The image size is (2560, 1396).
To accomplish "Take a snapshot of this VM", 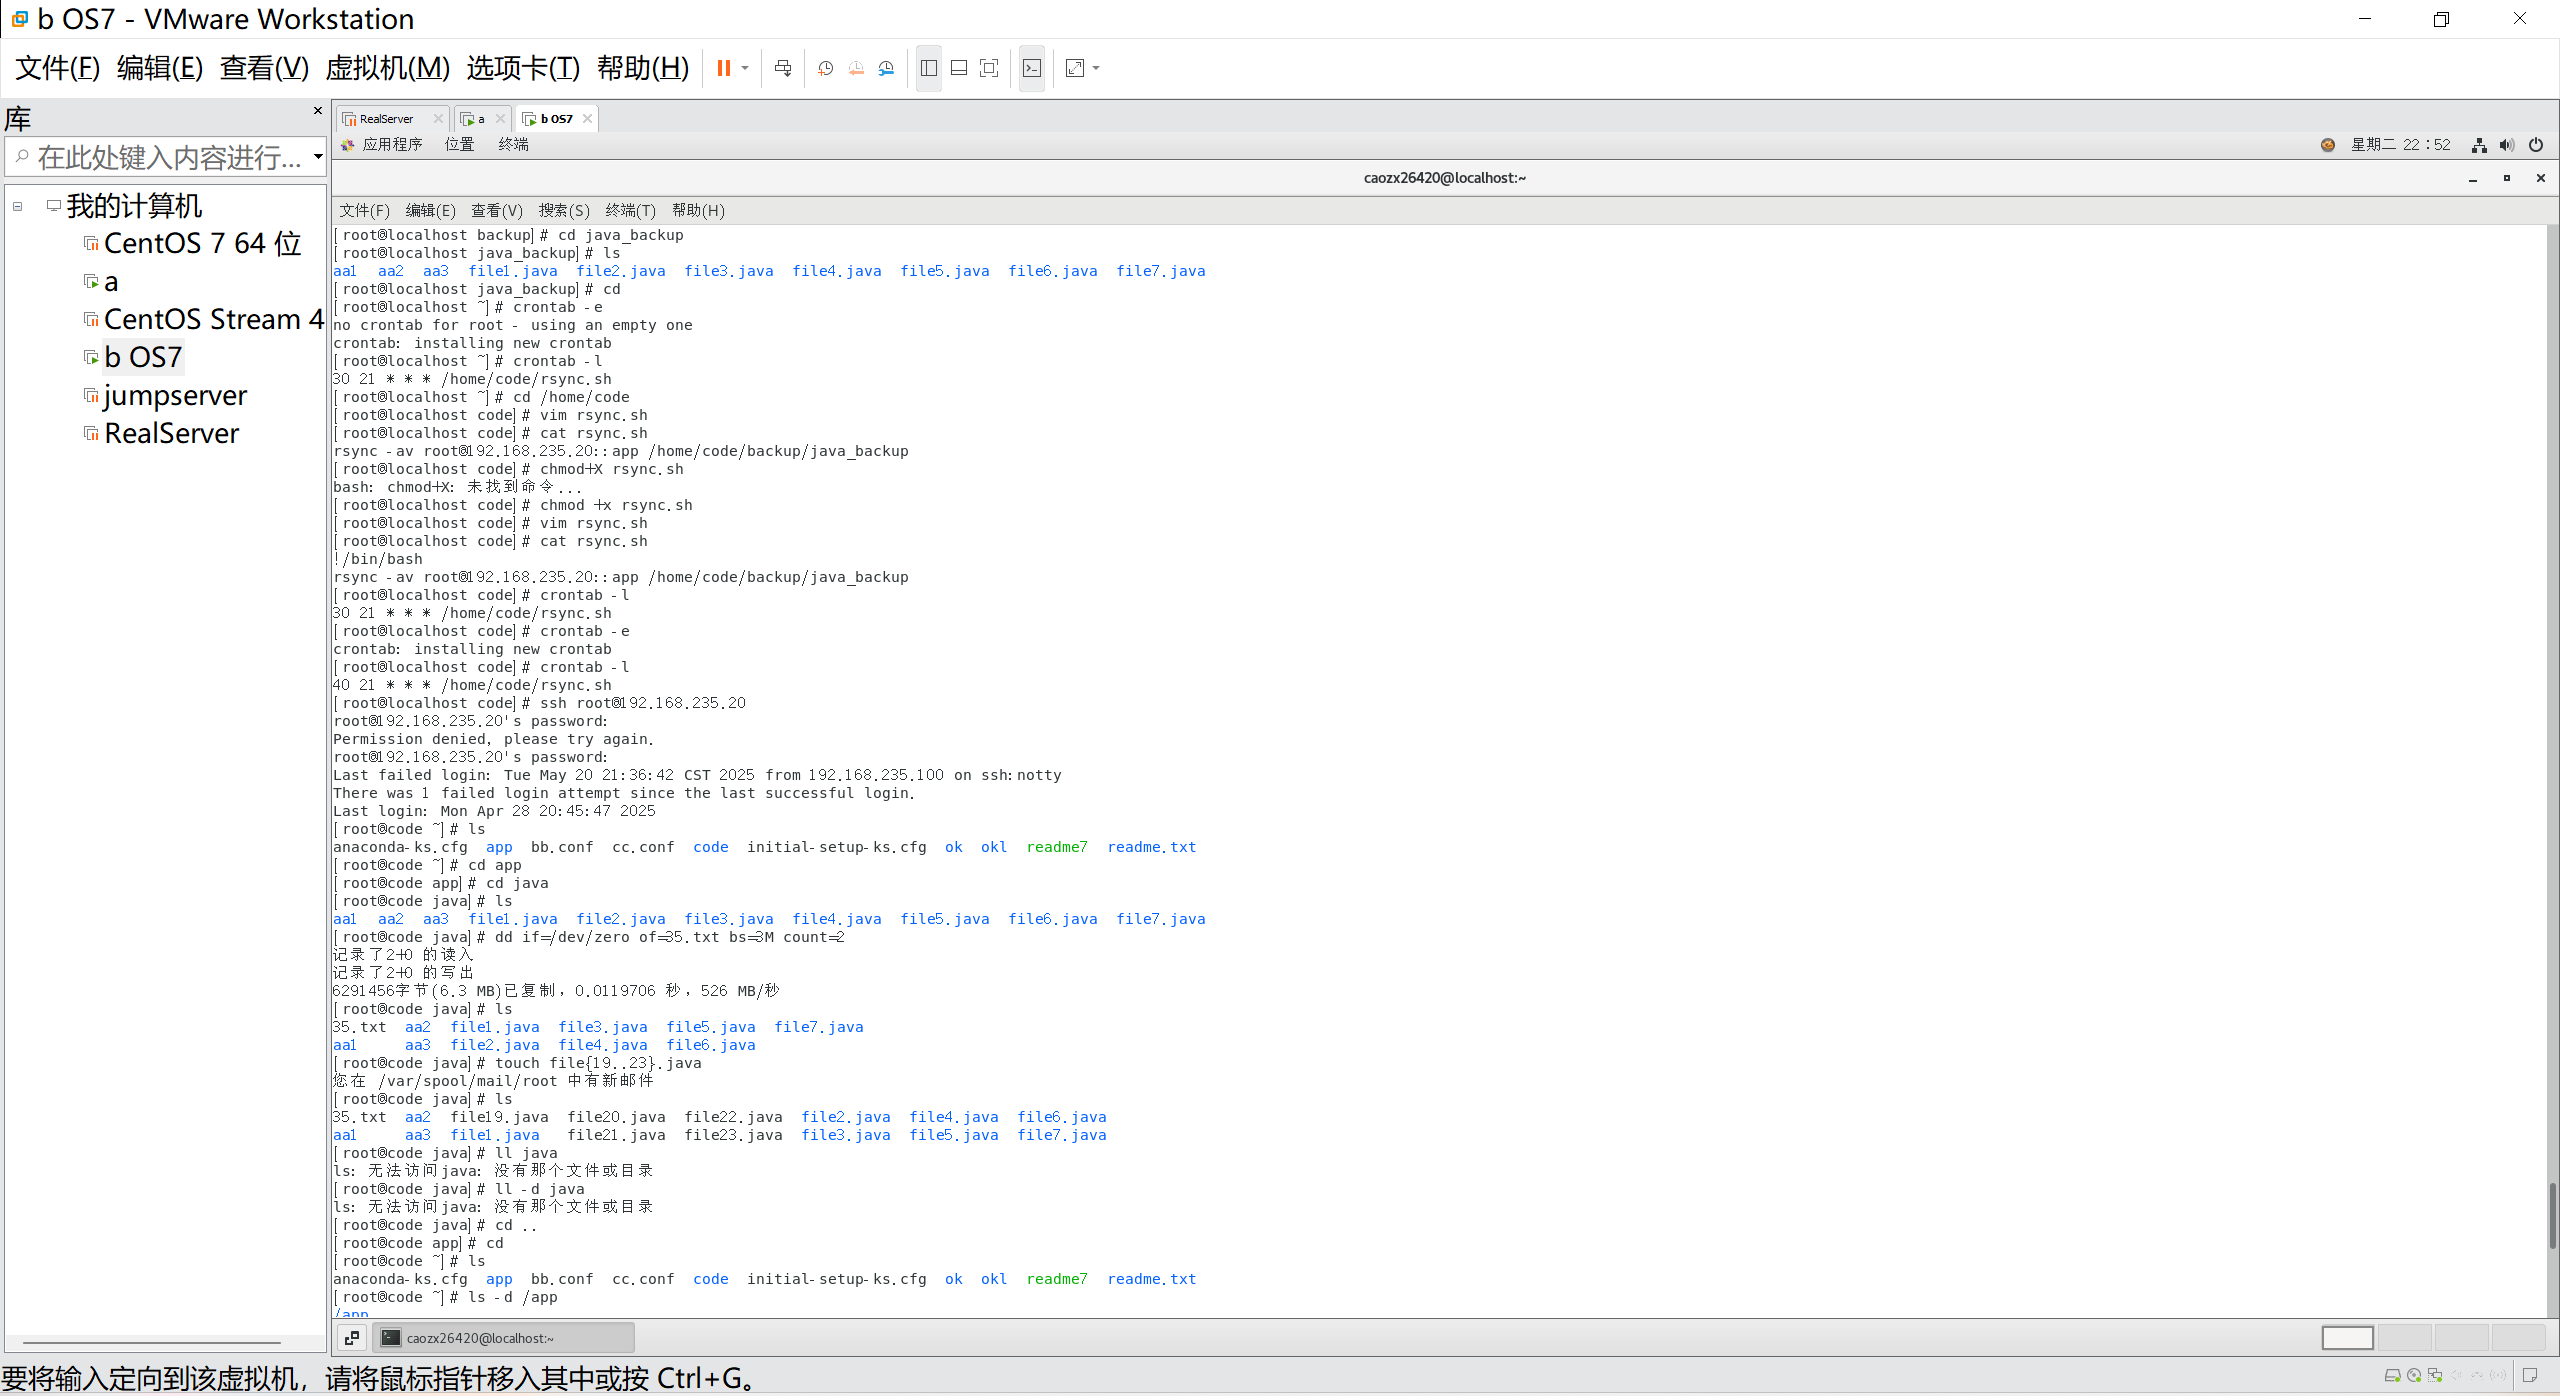I will point(825,68).
